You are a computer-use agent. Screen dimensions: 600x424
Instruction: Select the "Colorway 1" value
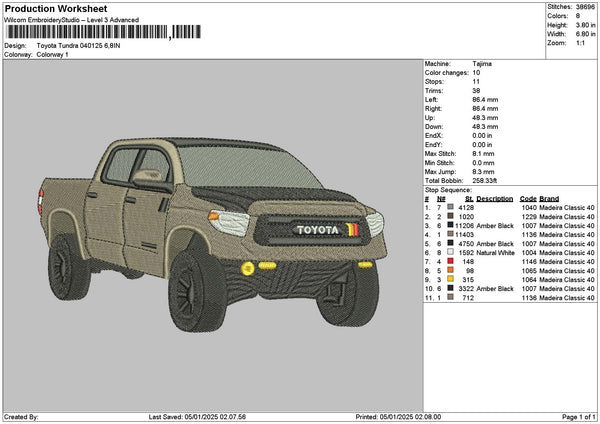point(52,55)
